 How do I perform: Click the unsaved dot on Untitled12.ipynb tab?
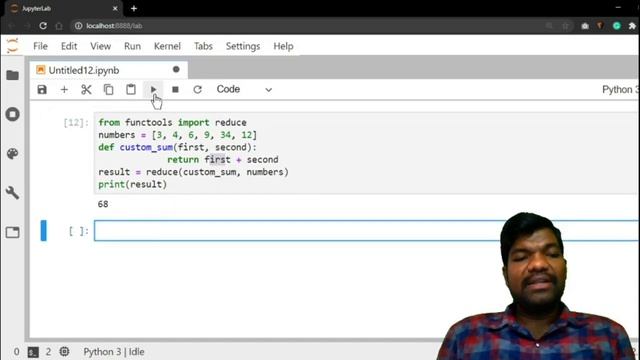(x=176, y=69)
